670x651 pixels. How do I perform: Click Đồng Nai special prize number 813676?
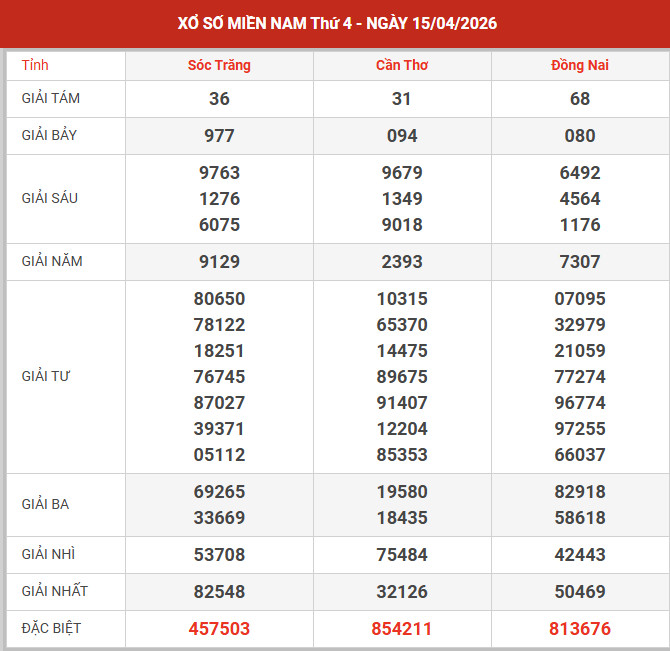coord(579,629)
